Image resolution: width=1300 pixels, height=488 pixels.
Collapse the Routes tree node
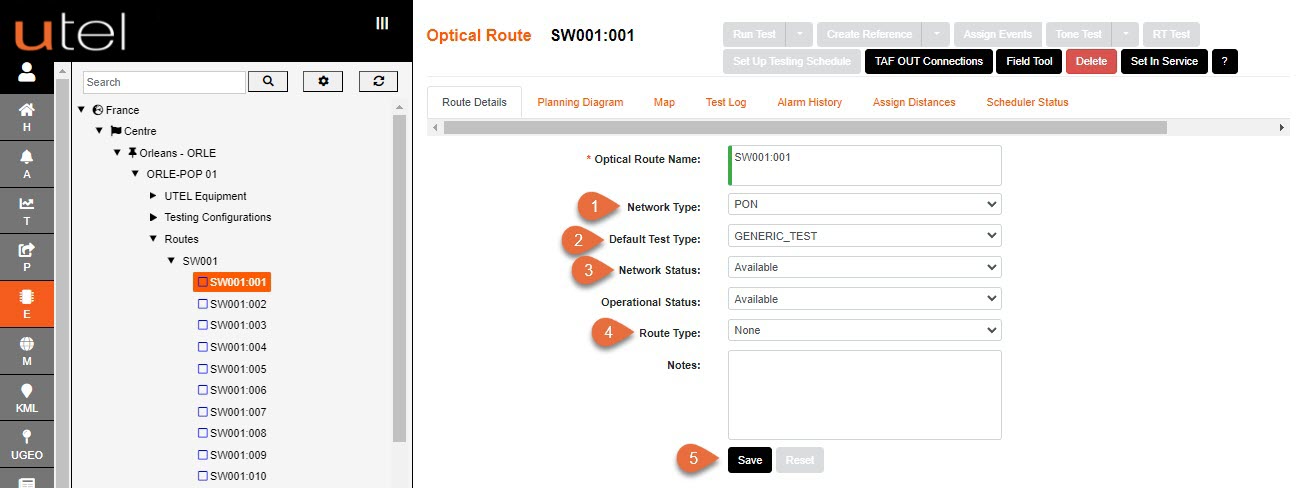click(x=153, y=239)
